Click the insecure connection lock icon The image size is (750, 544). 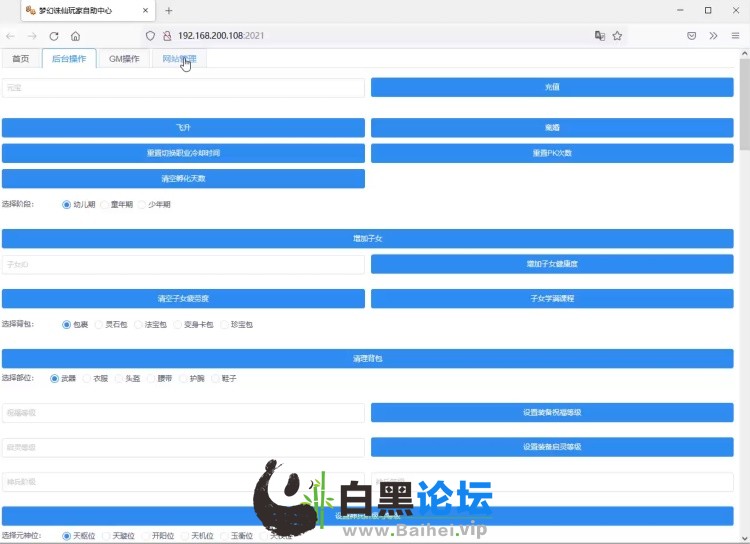167,36
